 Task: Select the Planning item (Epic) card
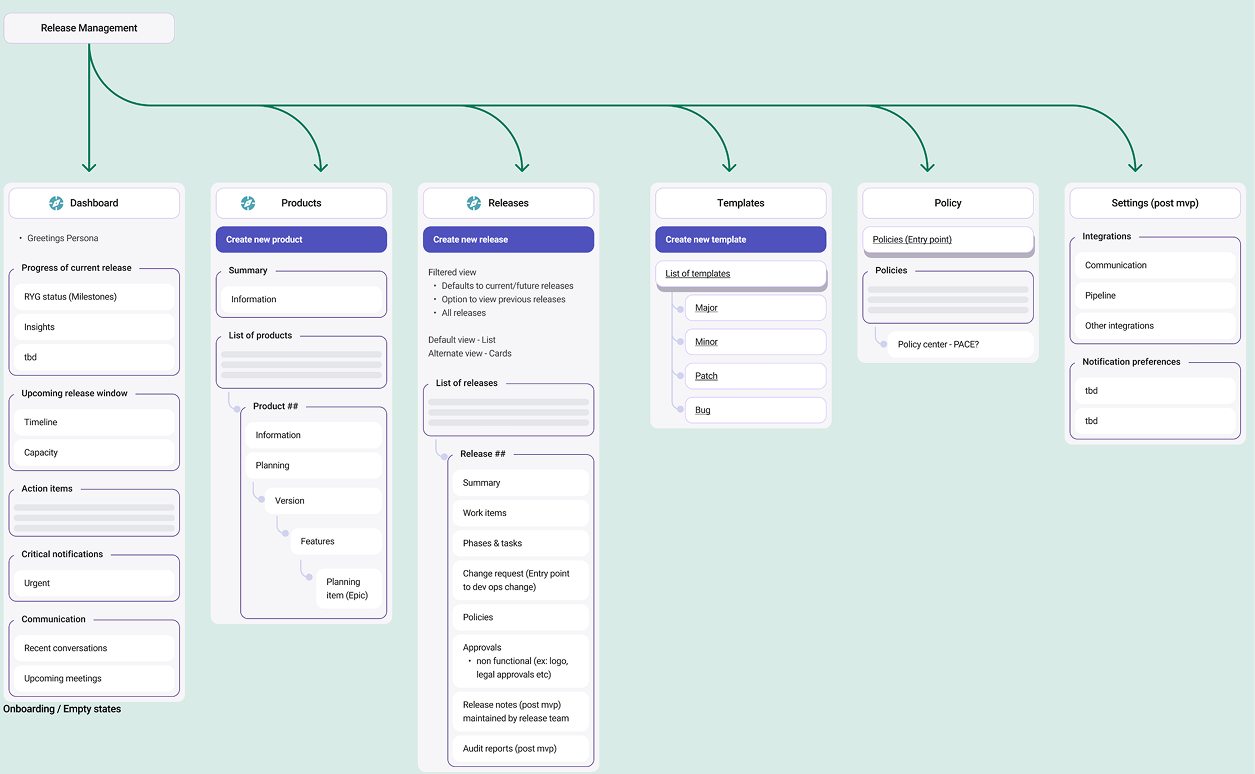[349, 588]
